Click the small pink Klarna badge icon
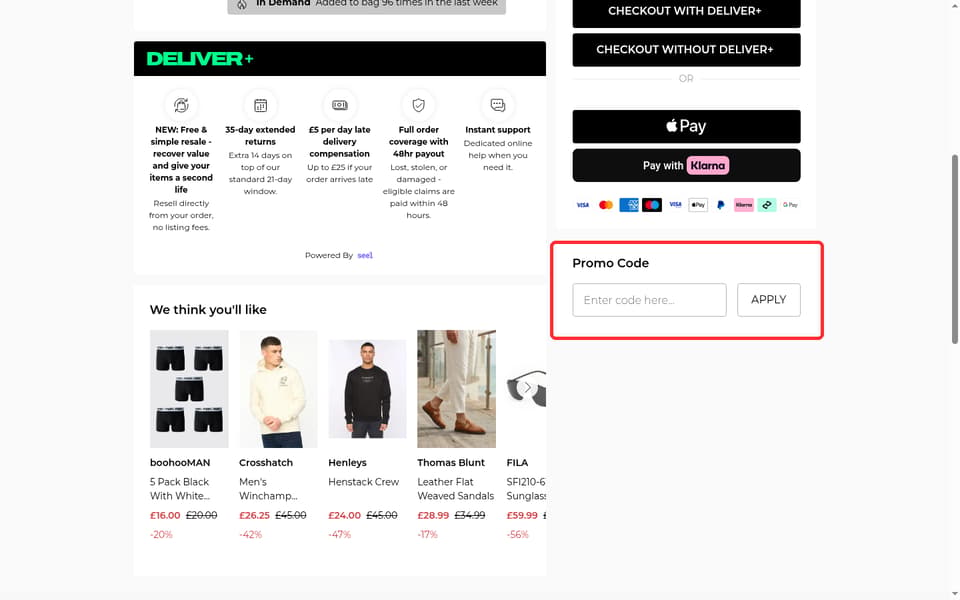This screenshot has height=600, width=960. [744, 205]
